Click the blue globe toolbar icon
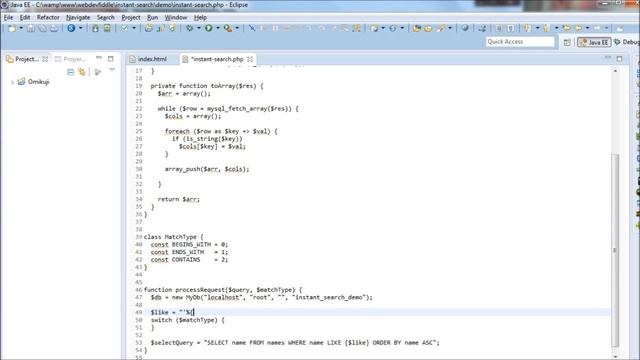Viewport: 640px width, 360px height. pyautogui.click(x=71, y=28)
